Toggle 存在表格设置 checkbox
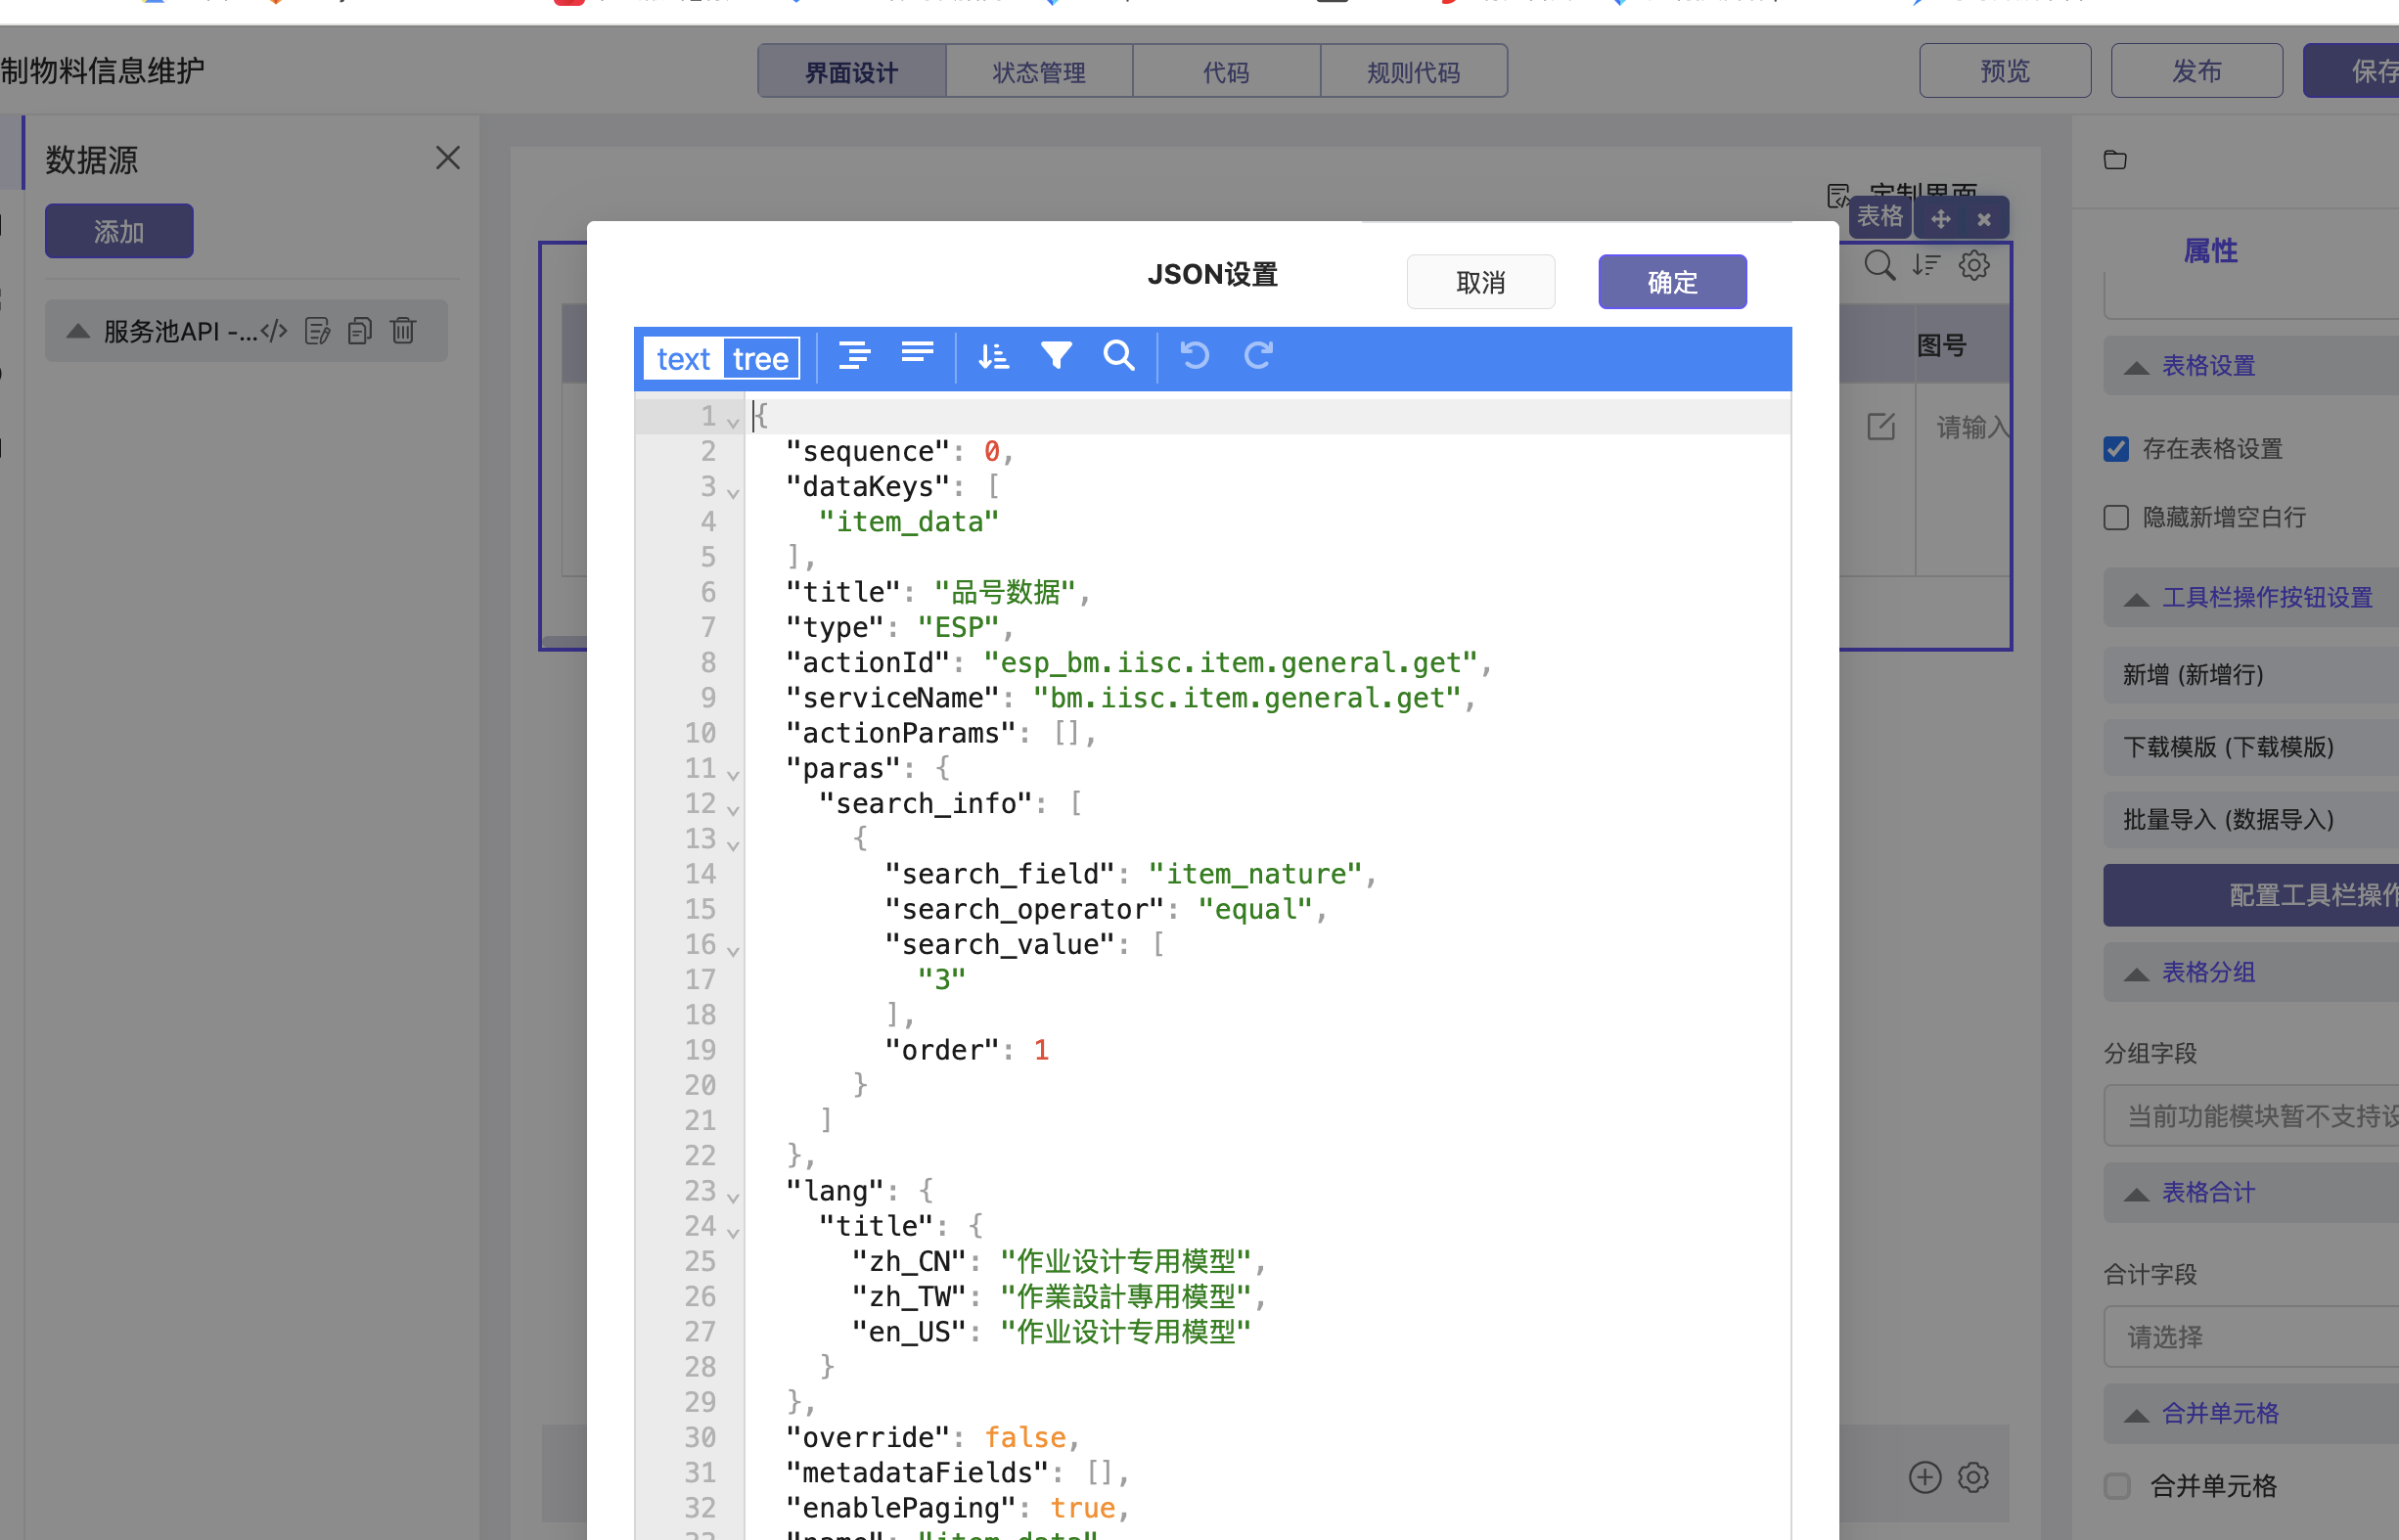2399x1540 pixels. (2116, 449)
